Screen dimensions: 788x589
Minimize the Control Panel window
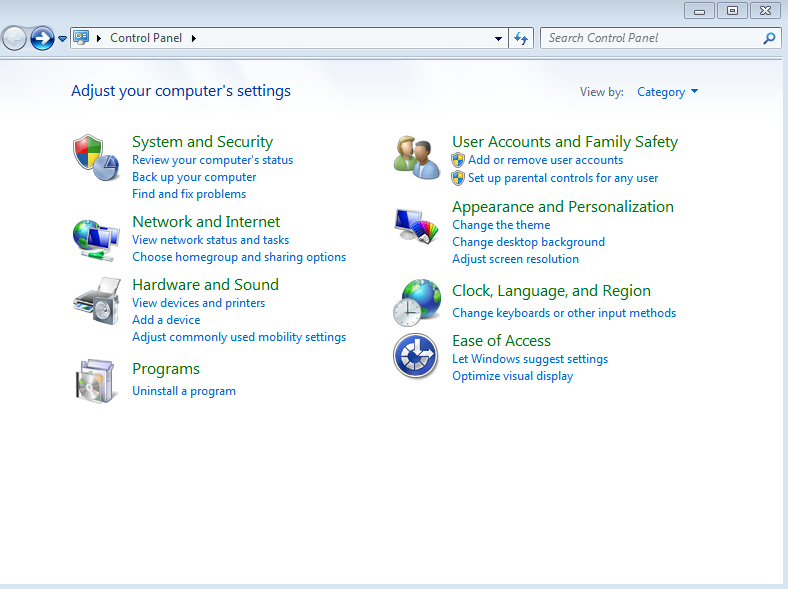coord(699,11)
